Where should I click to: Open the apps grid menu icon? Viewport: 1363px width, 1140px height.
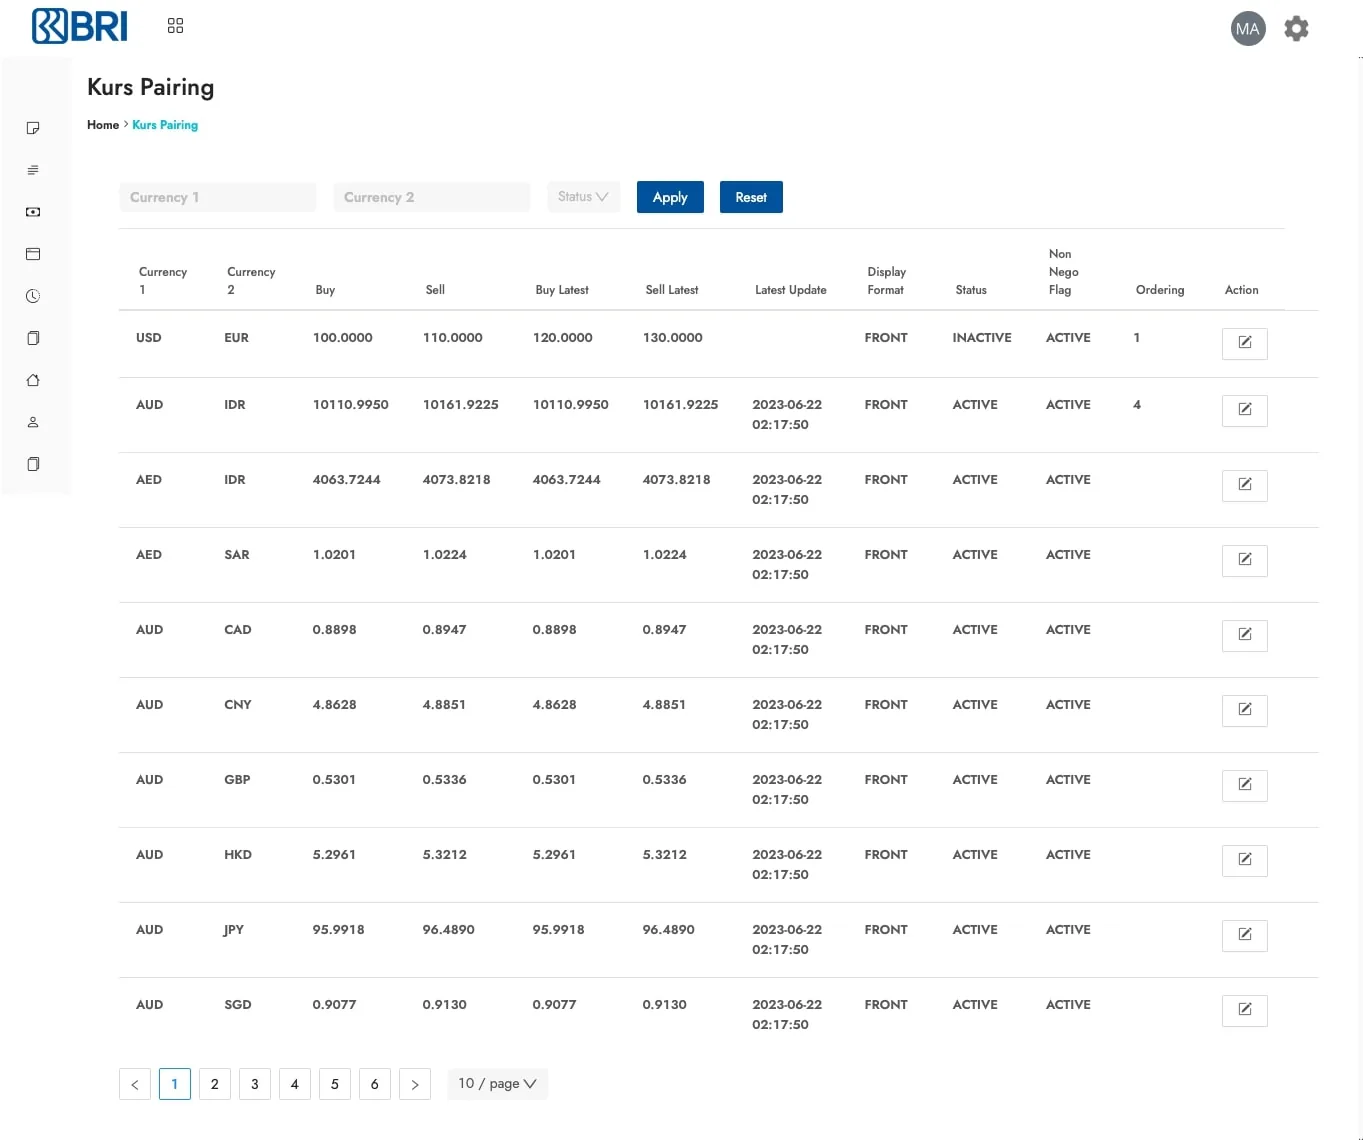176,26
